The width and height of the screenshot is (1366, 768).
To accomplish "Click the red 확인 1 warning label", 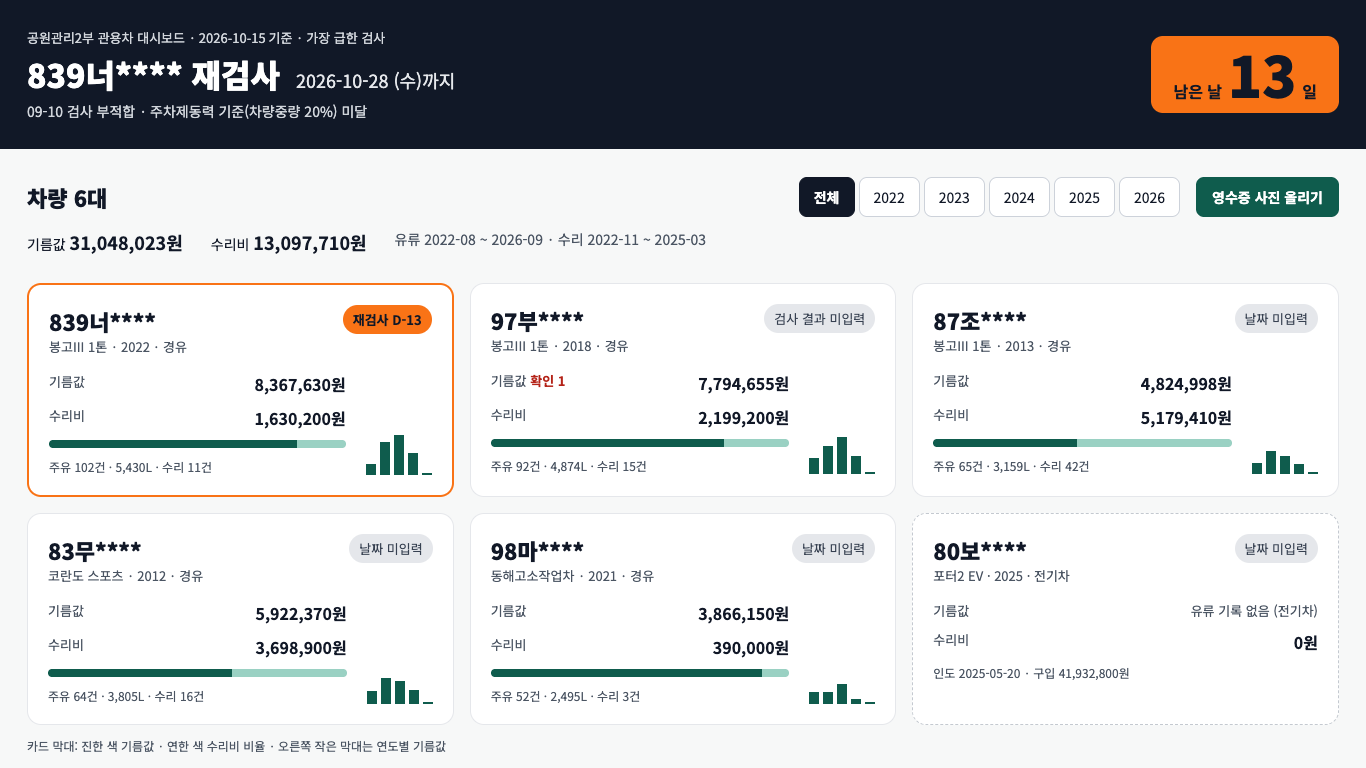I will coord(547,381).
